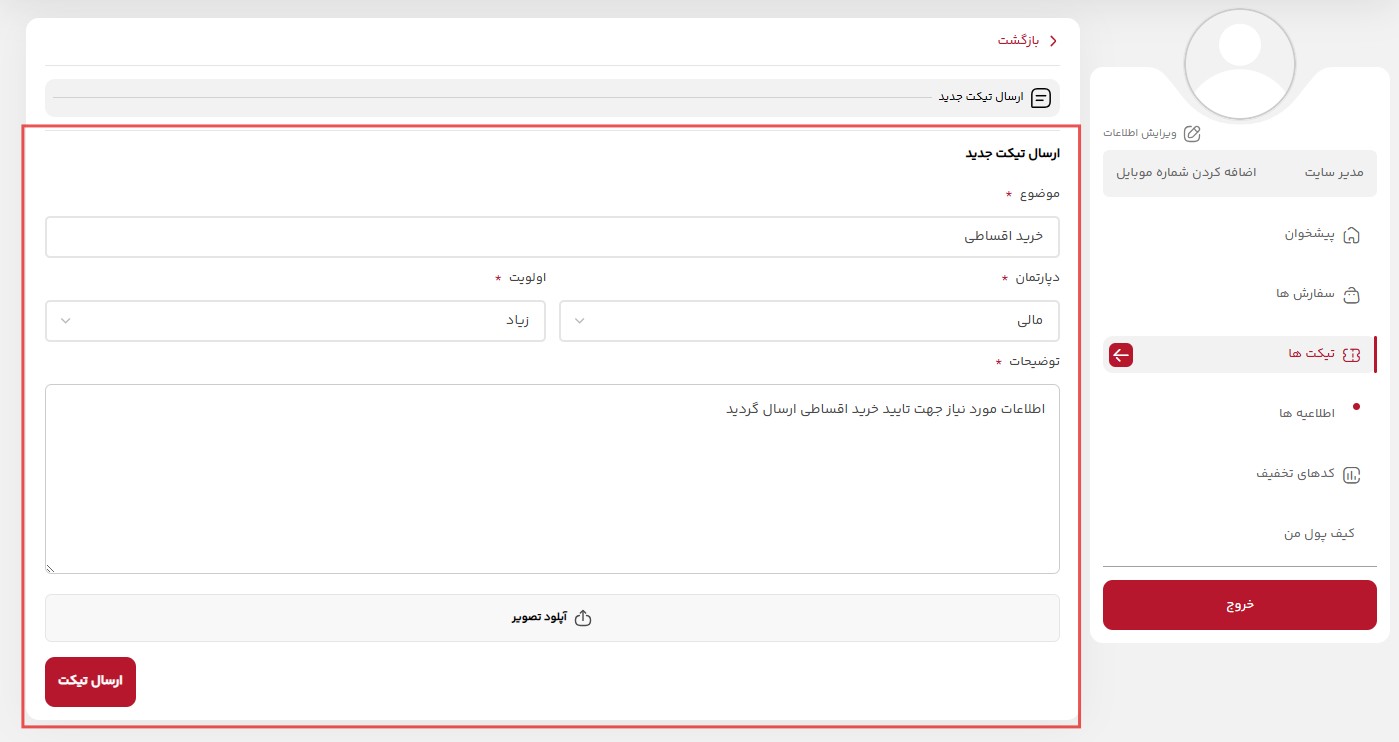The height and width of the screenshot is (742, 1399).
Task: Click the ویرایش اطلاعات pencil icon
Action: (1192, 132)
